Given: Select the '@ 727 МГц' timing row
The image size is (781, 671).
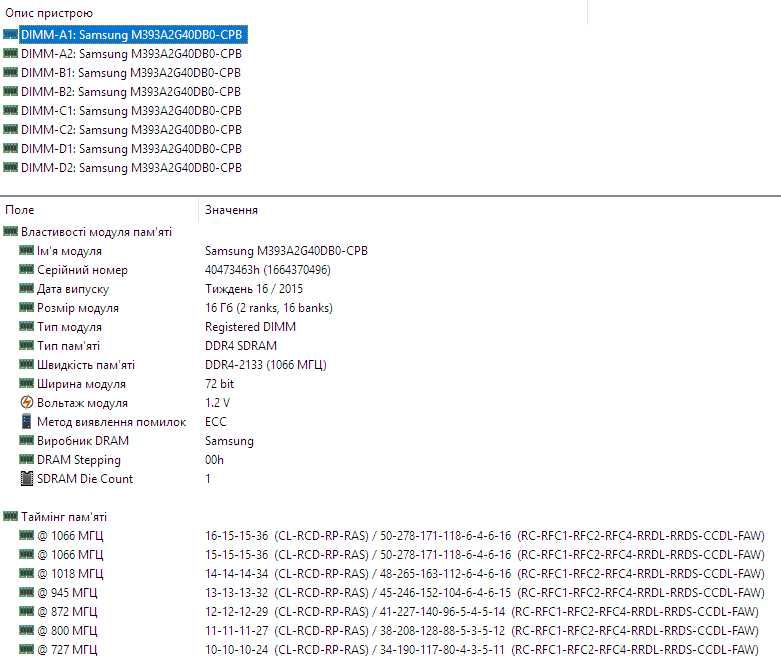Looking at the screenshot, I should pos(389,649).
